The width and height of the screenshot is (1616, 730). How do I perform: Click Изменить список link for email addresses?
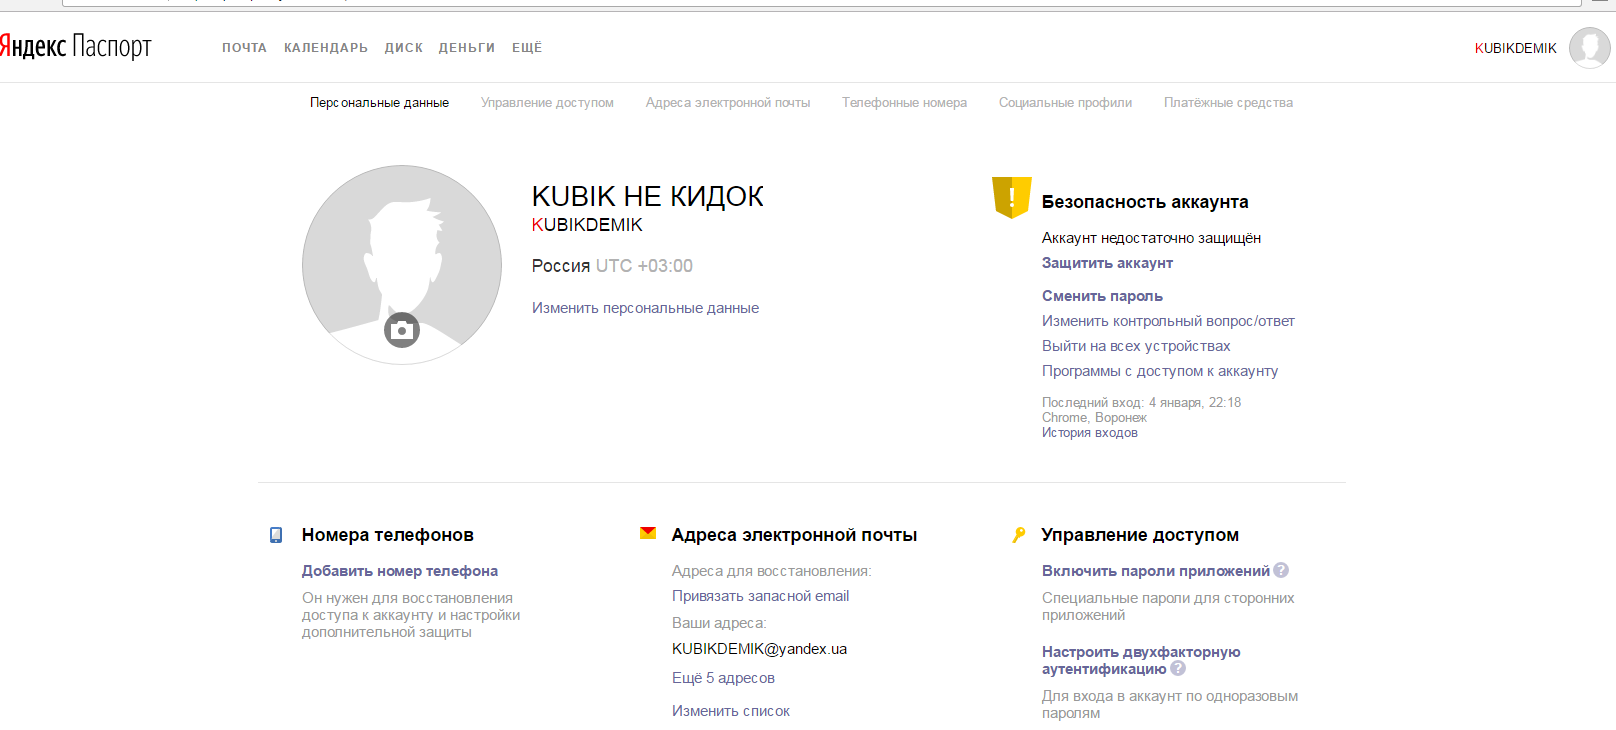[x=731, y=711]
